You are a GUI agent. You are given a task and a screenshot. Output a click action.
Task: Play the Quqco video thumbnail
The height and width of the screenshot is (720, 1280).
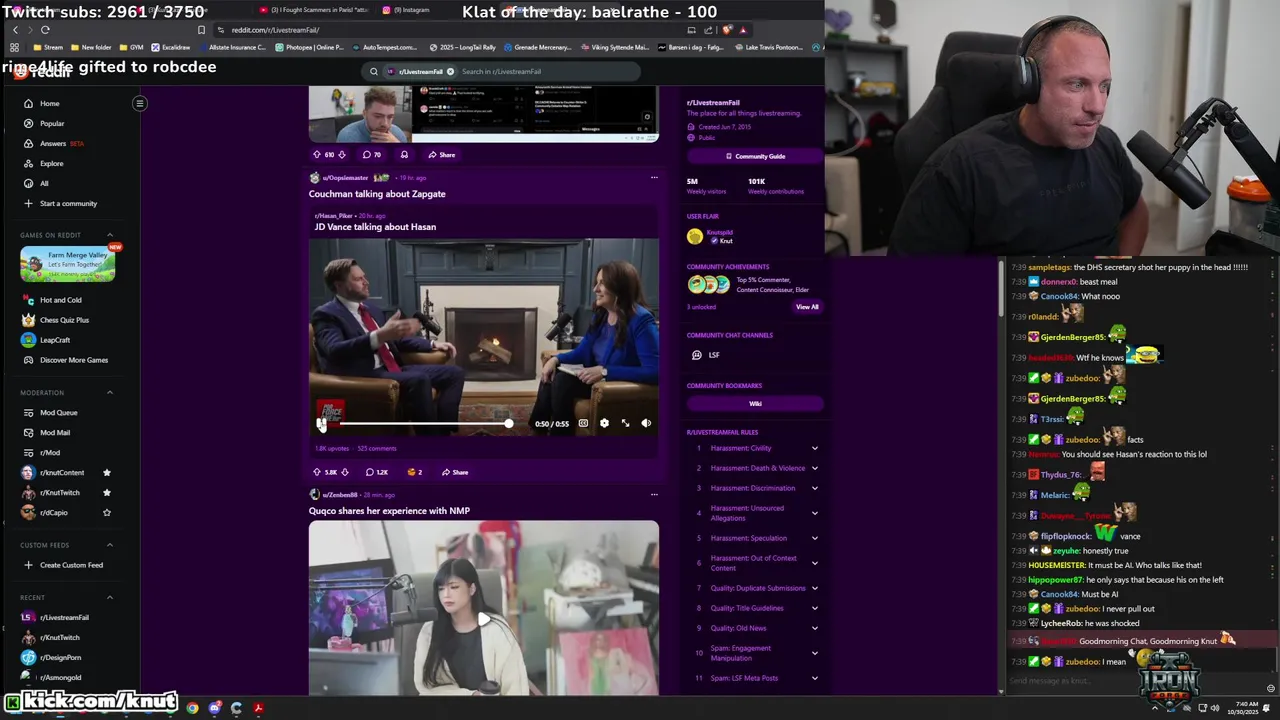(483, 620)
